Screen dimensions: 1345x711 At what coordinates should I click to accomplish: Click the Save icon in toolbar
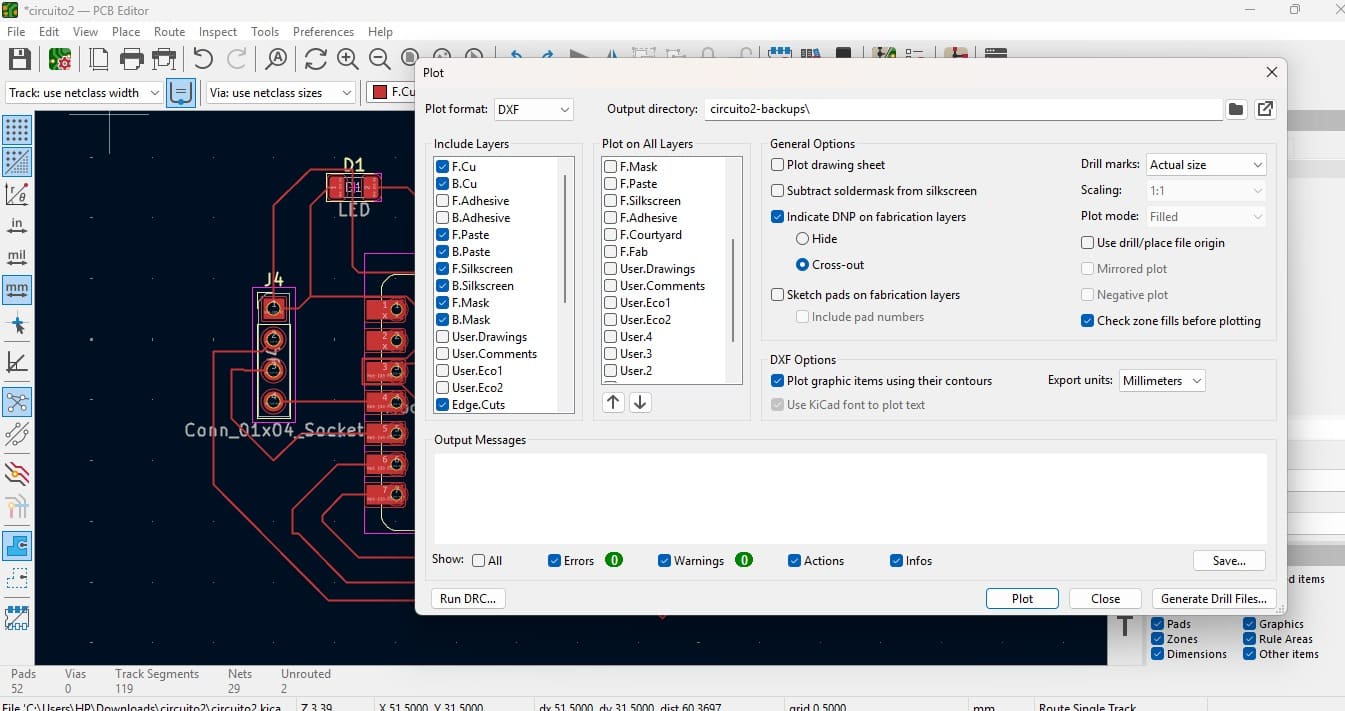pos(20,59)
